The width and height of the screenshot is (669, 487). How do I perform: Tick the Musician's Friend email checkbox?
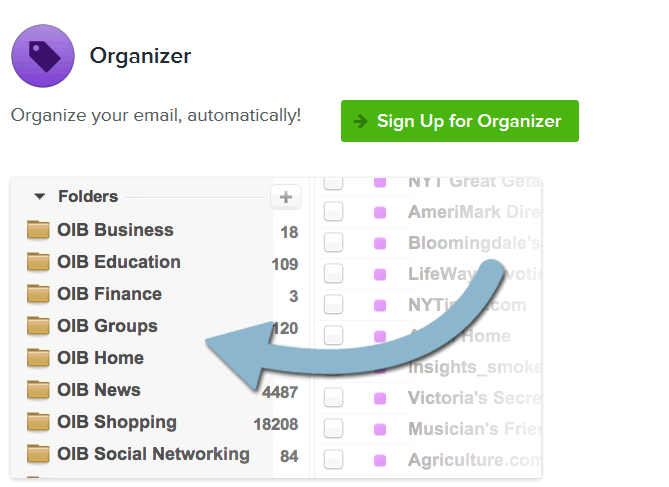tap(333, 428)
